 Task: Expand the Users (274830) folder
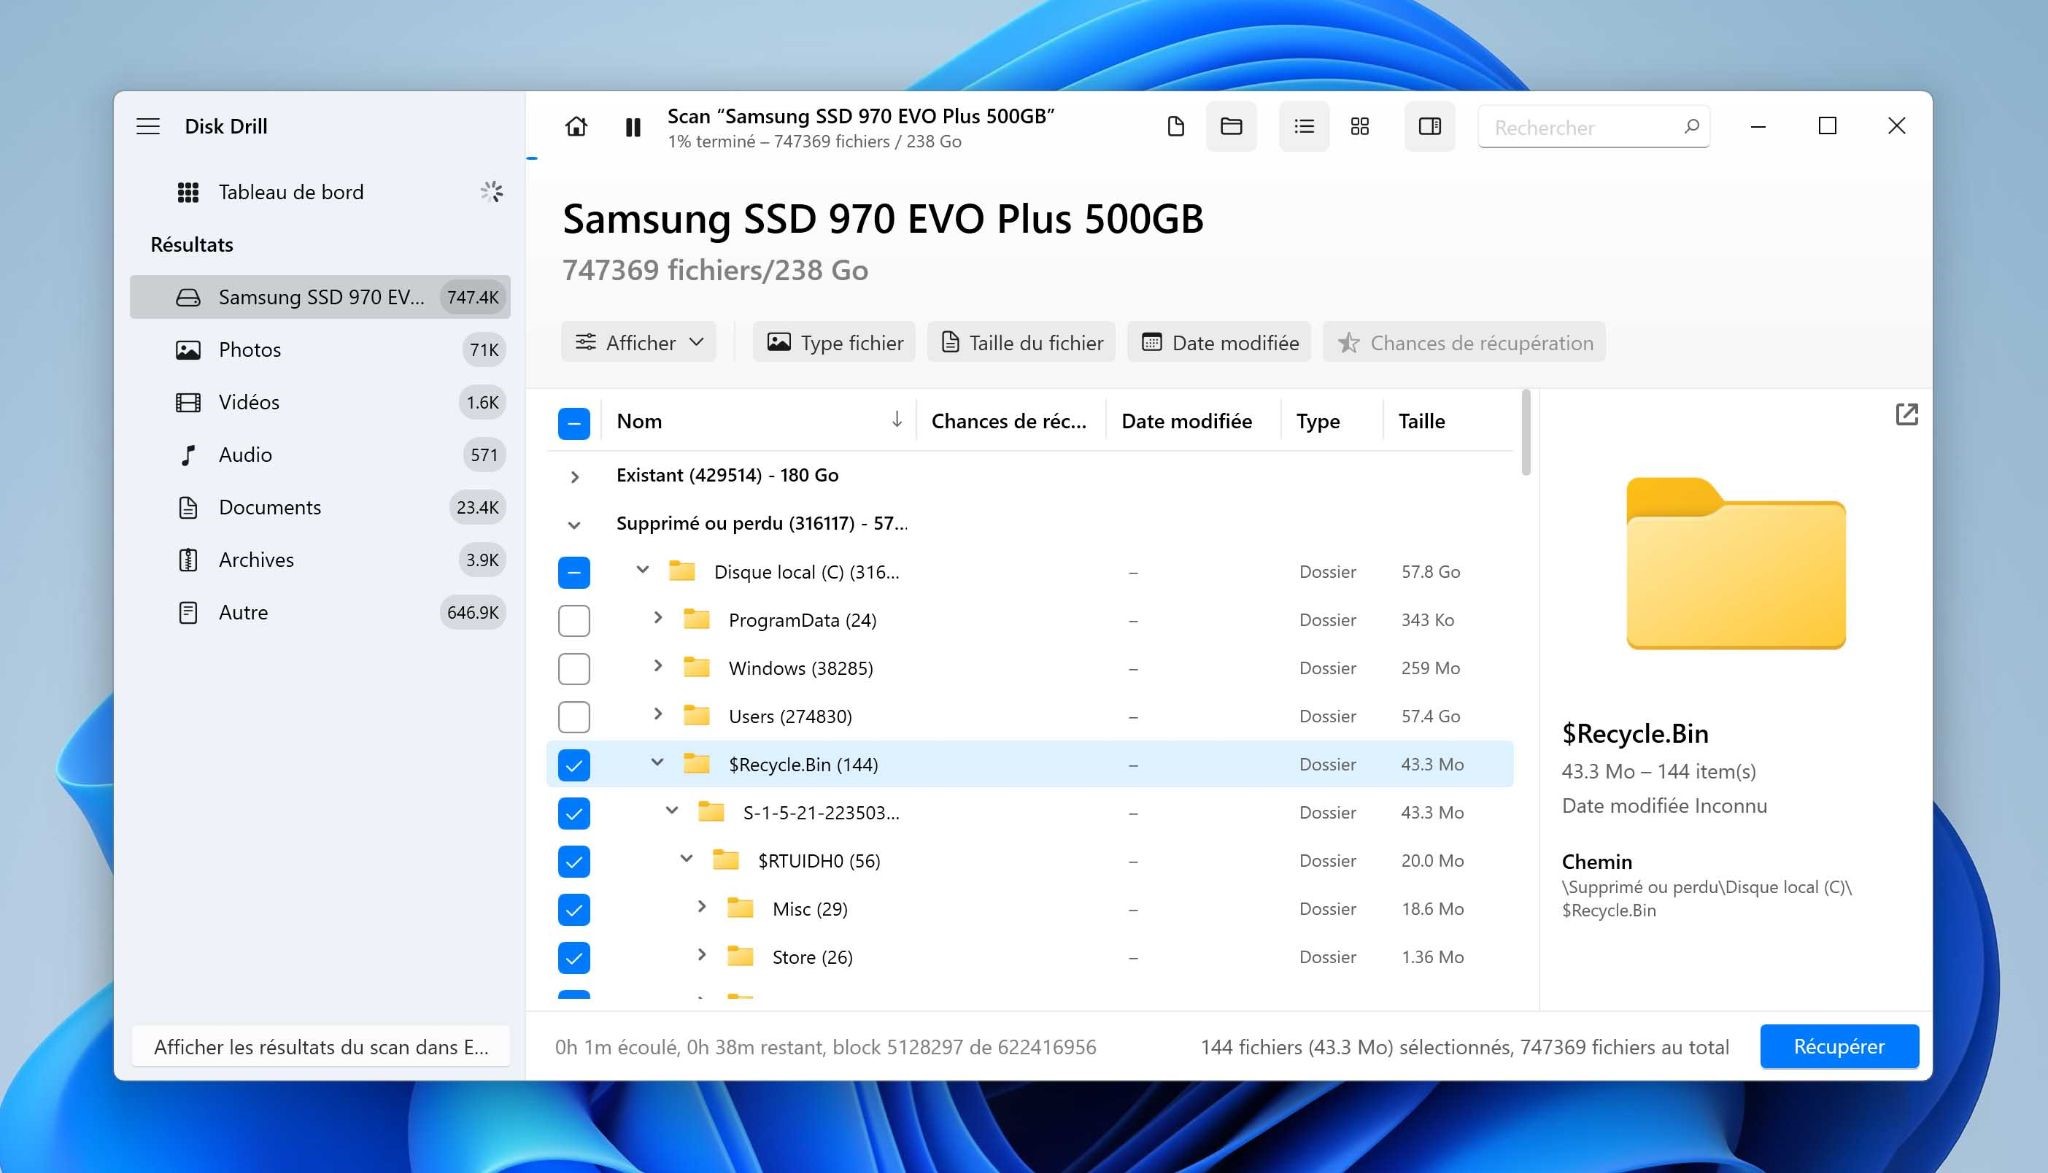(657, 714)
